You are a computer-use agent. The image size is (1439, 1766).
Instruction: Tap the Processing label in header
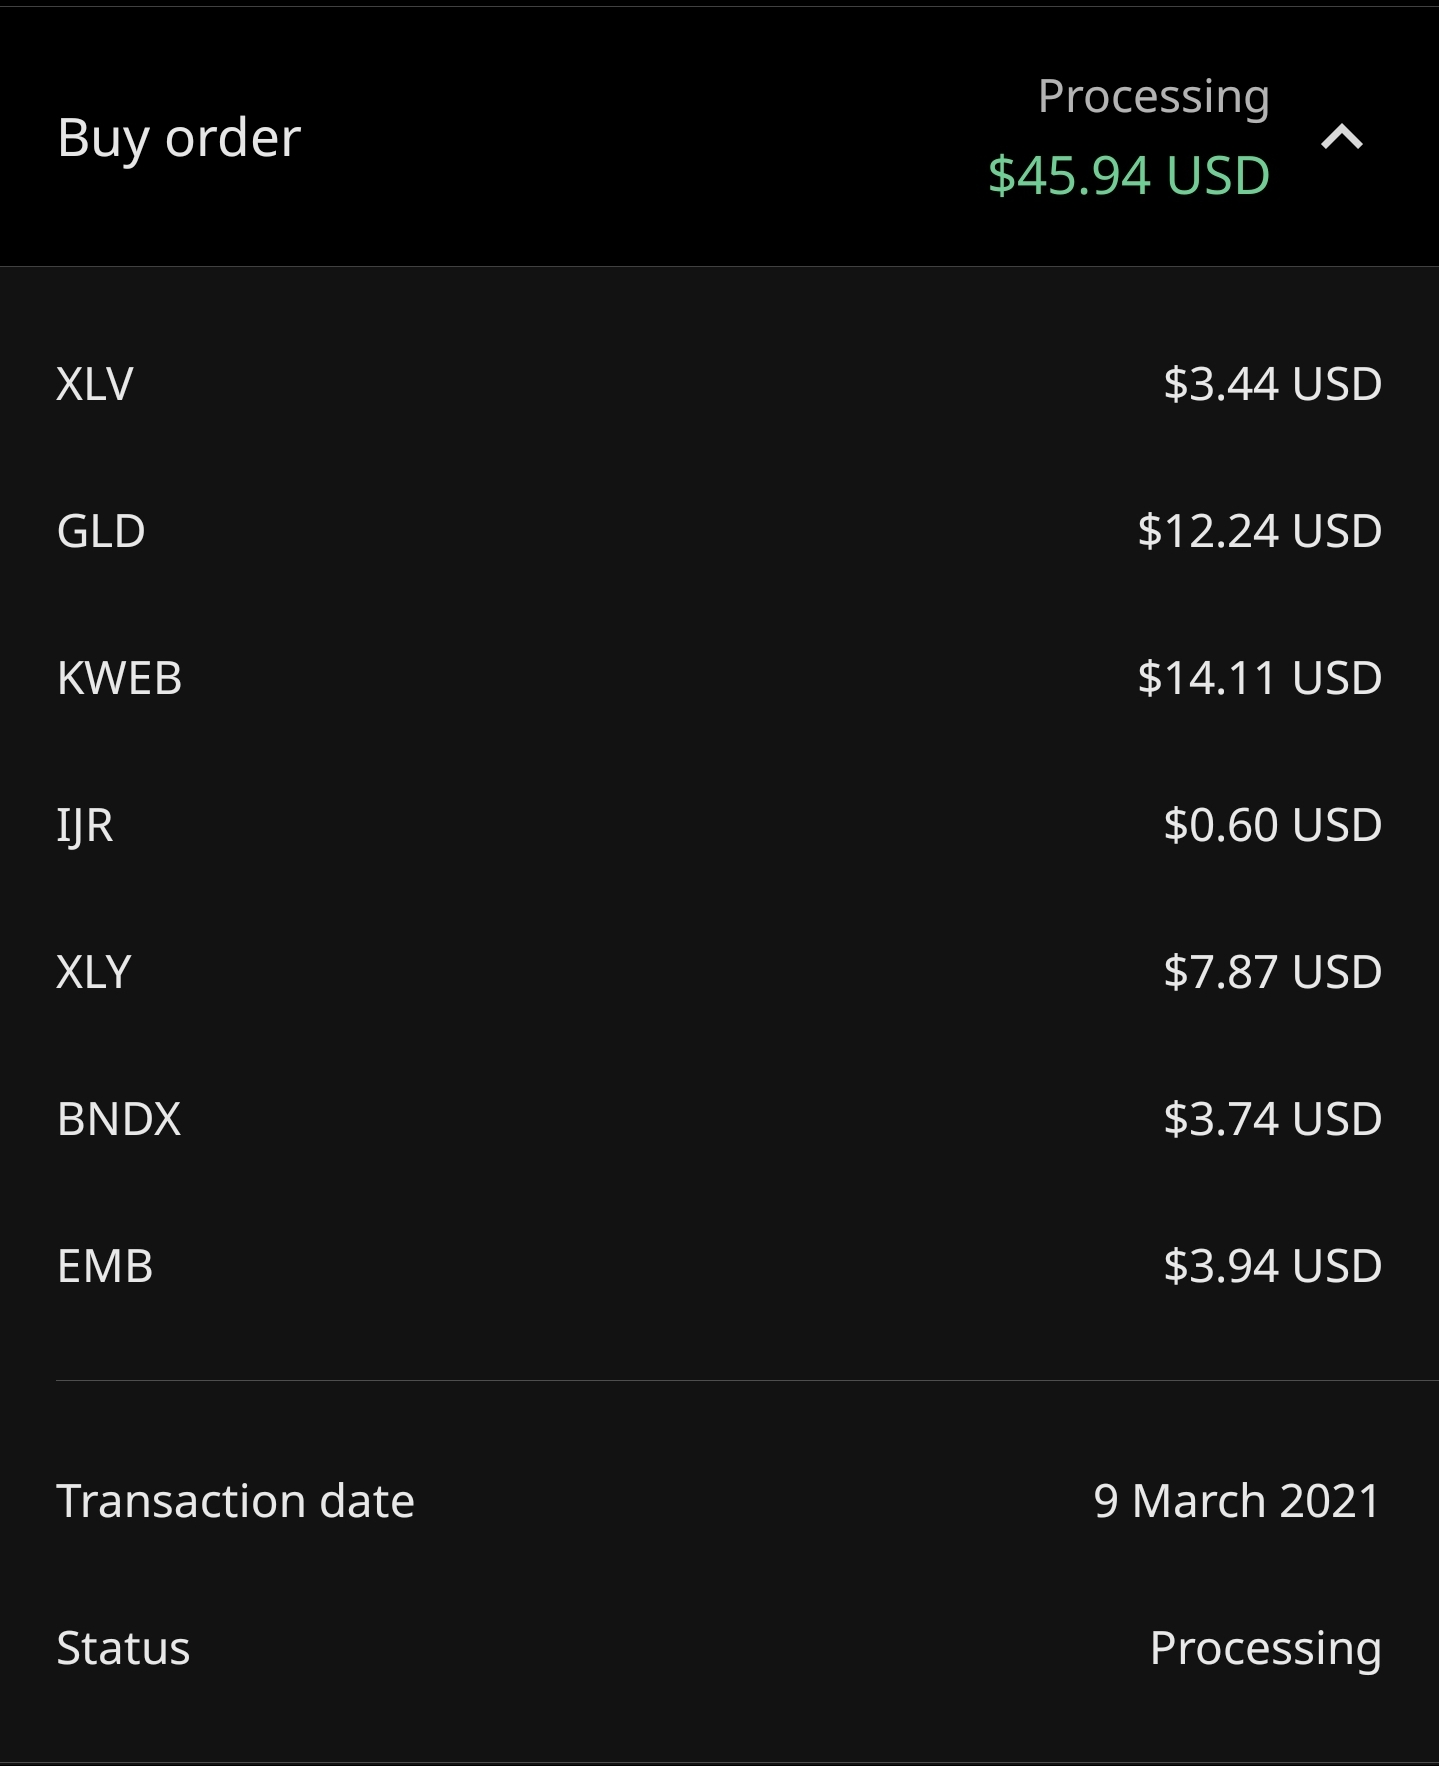[x=1153, y=98]
